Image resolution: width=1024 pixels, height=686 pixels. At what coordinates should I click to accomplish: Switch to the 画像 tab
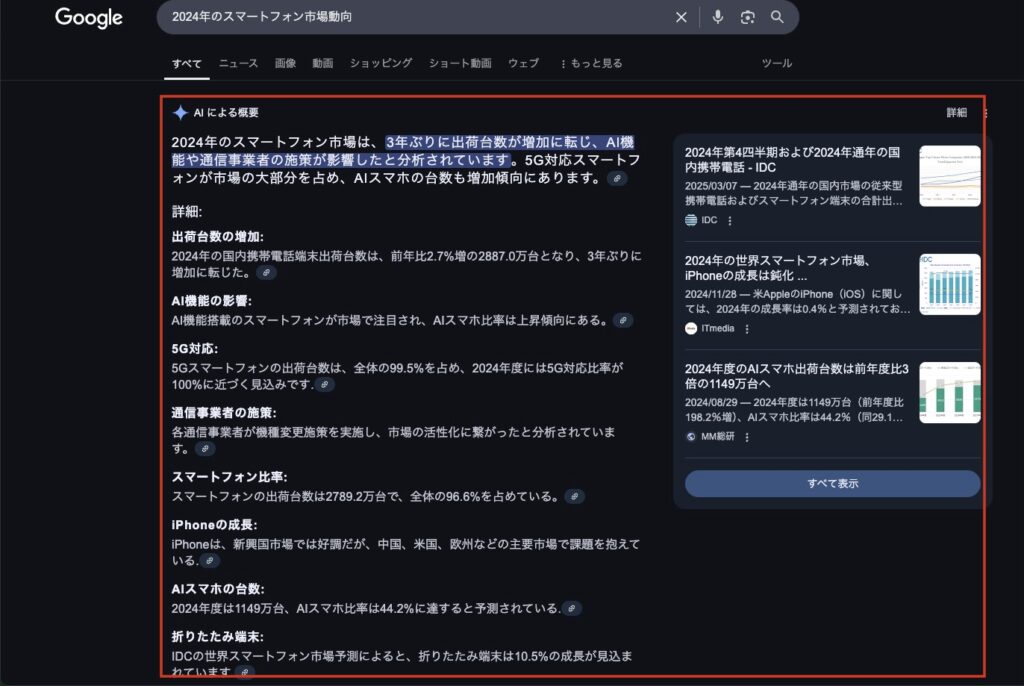[x=285, y=63]
